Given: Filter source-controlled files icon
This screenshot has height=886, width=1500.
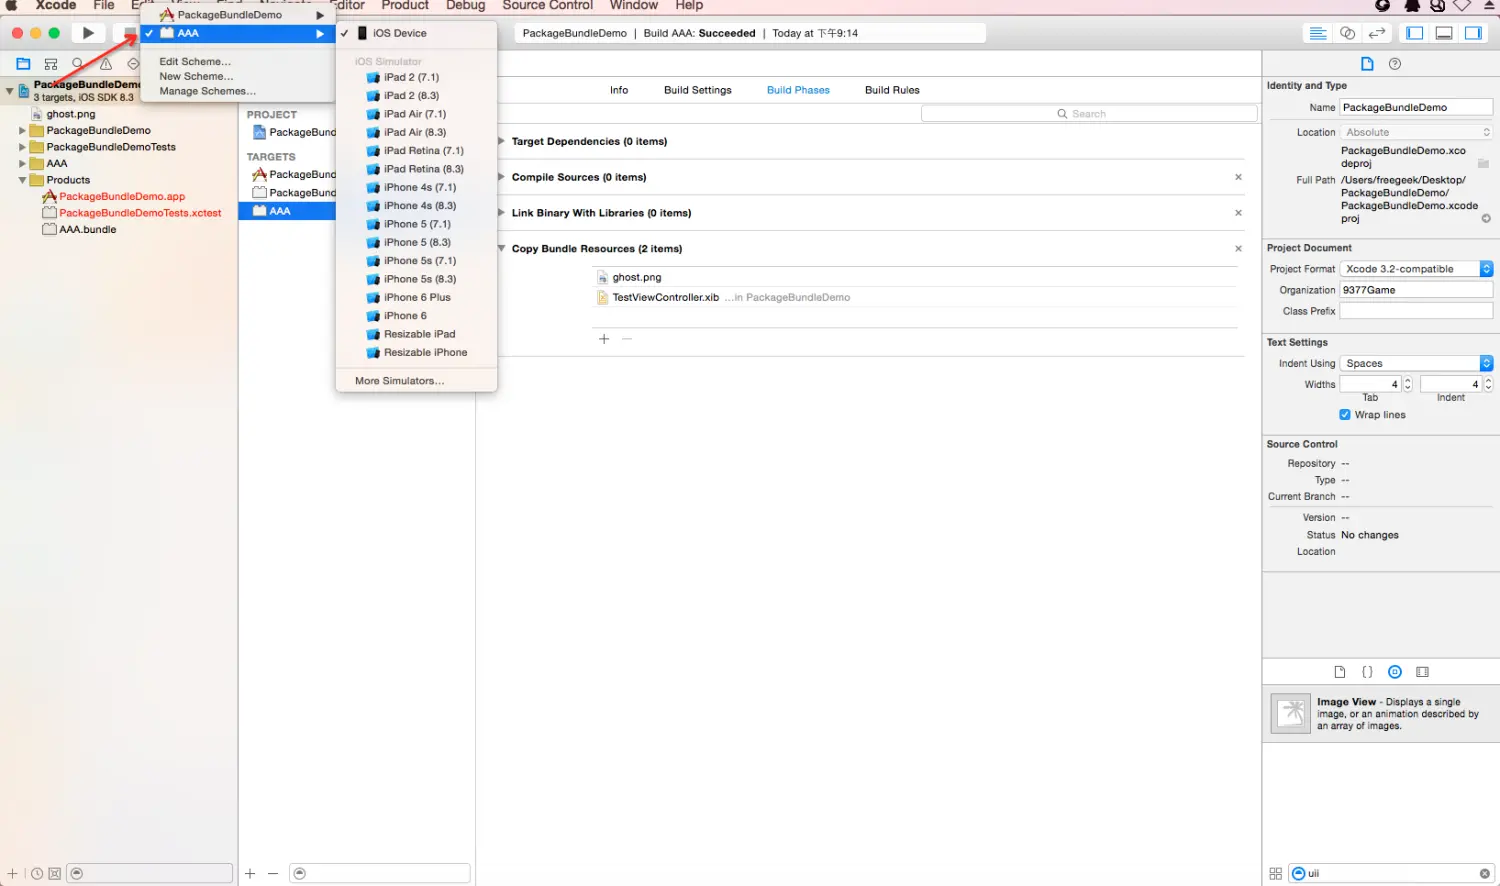Looking at the screenshot, I should point(55,873).
